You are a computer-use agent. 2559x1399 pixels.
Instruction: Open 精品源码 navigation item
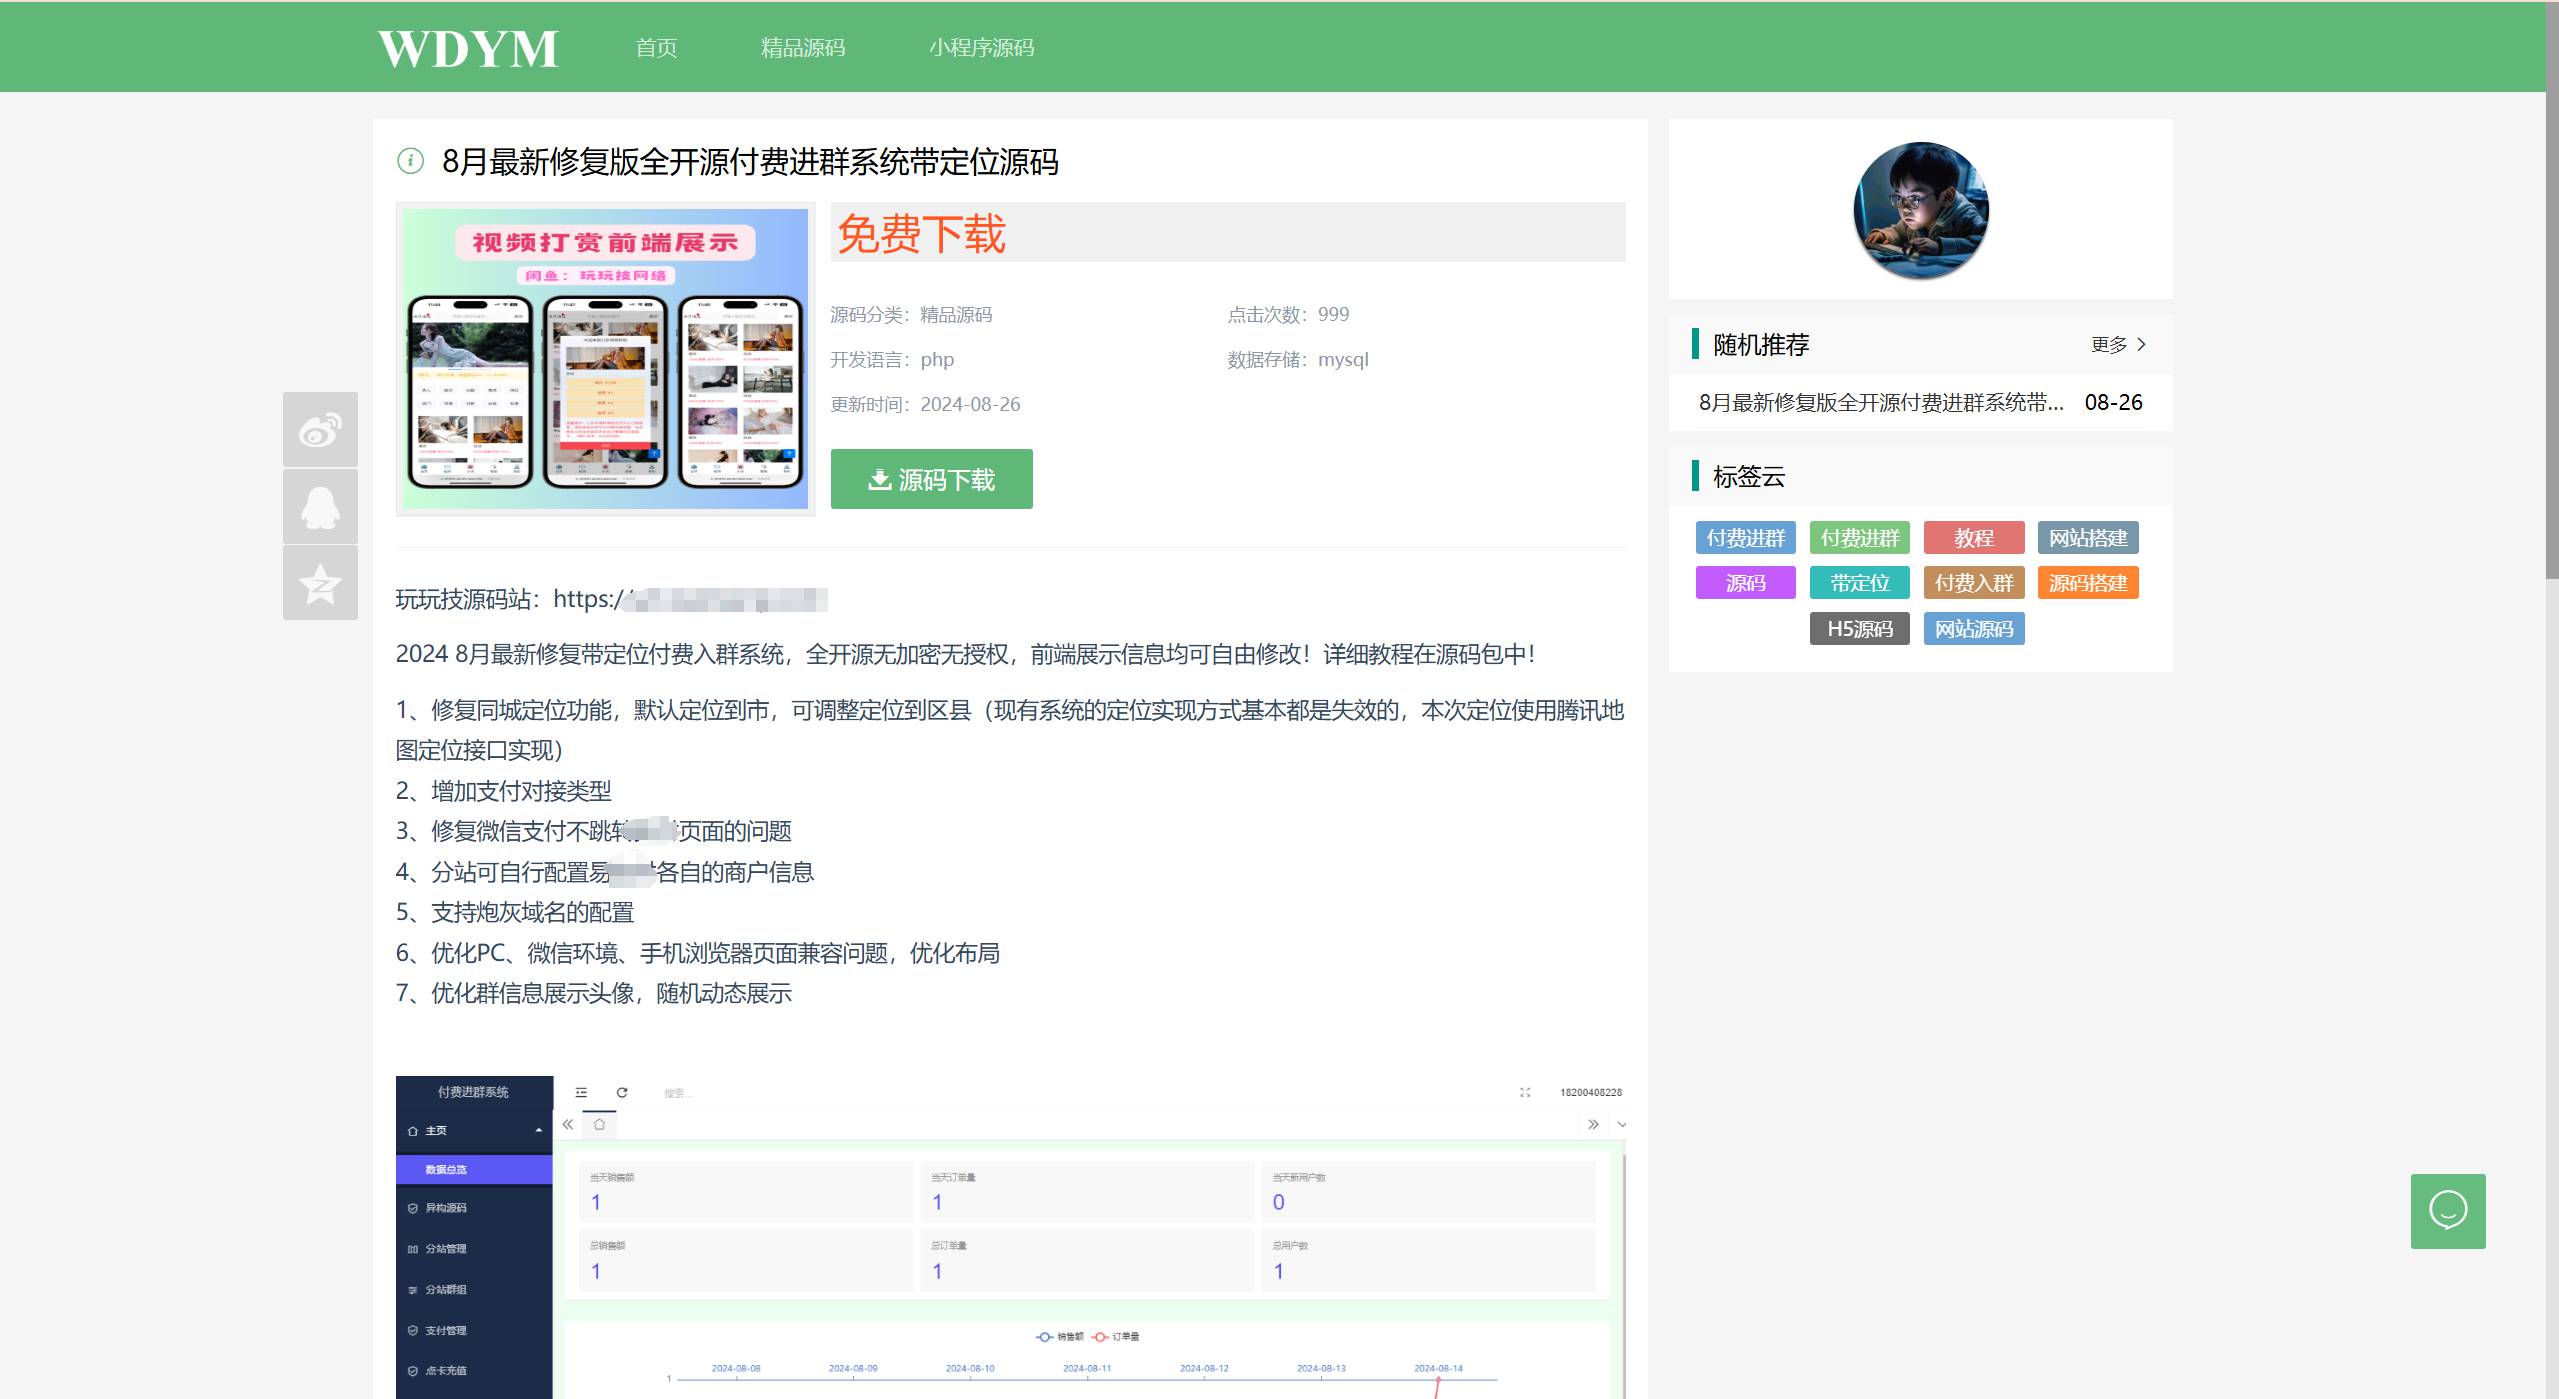point(802,48)
